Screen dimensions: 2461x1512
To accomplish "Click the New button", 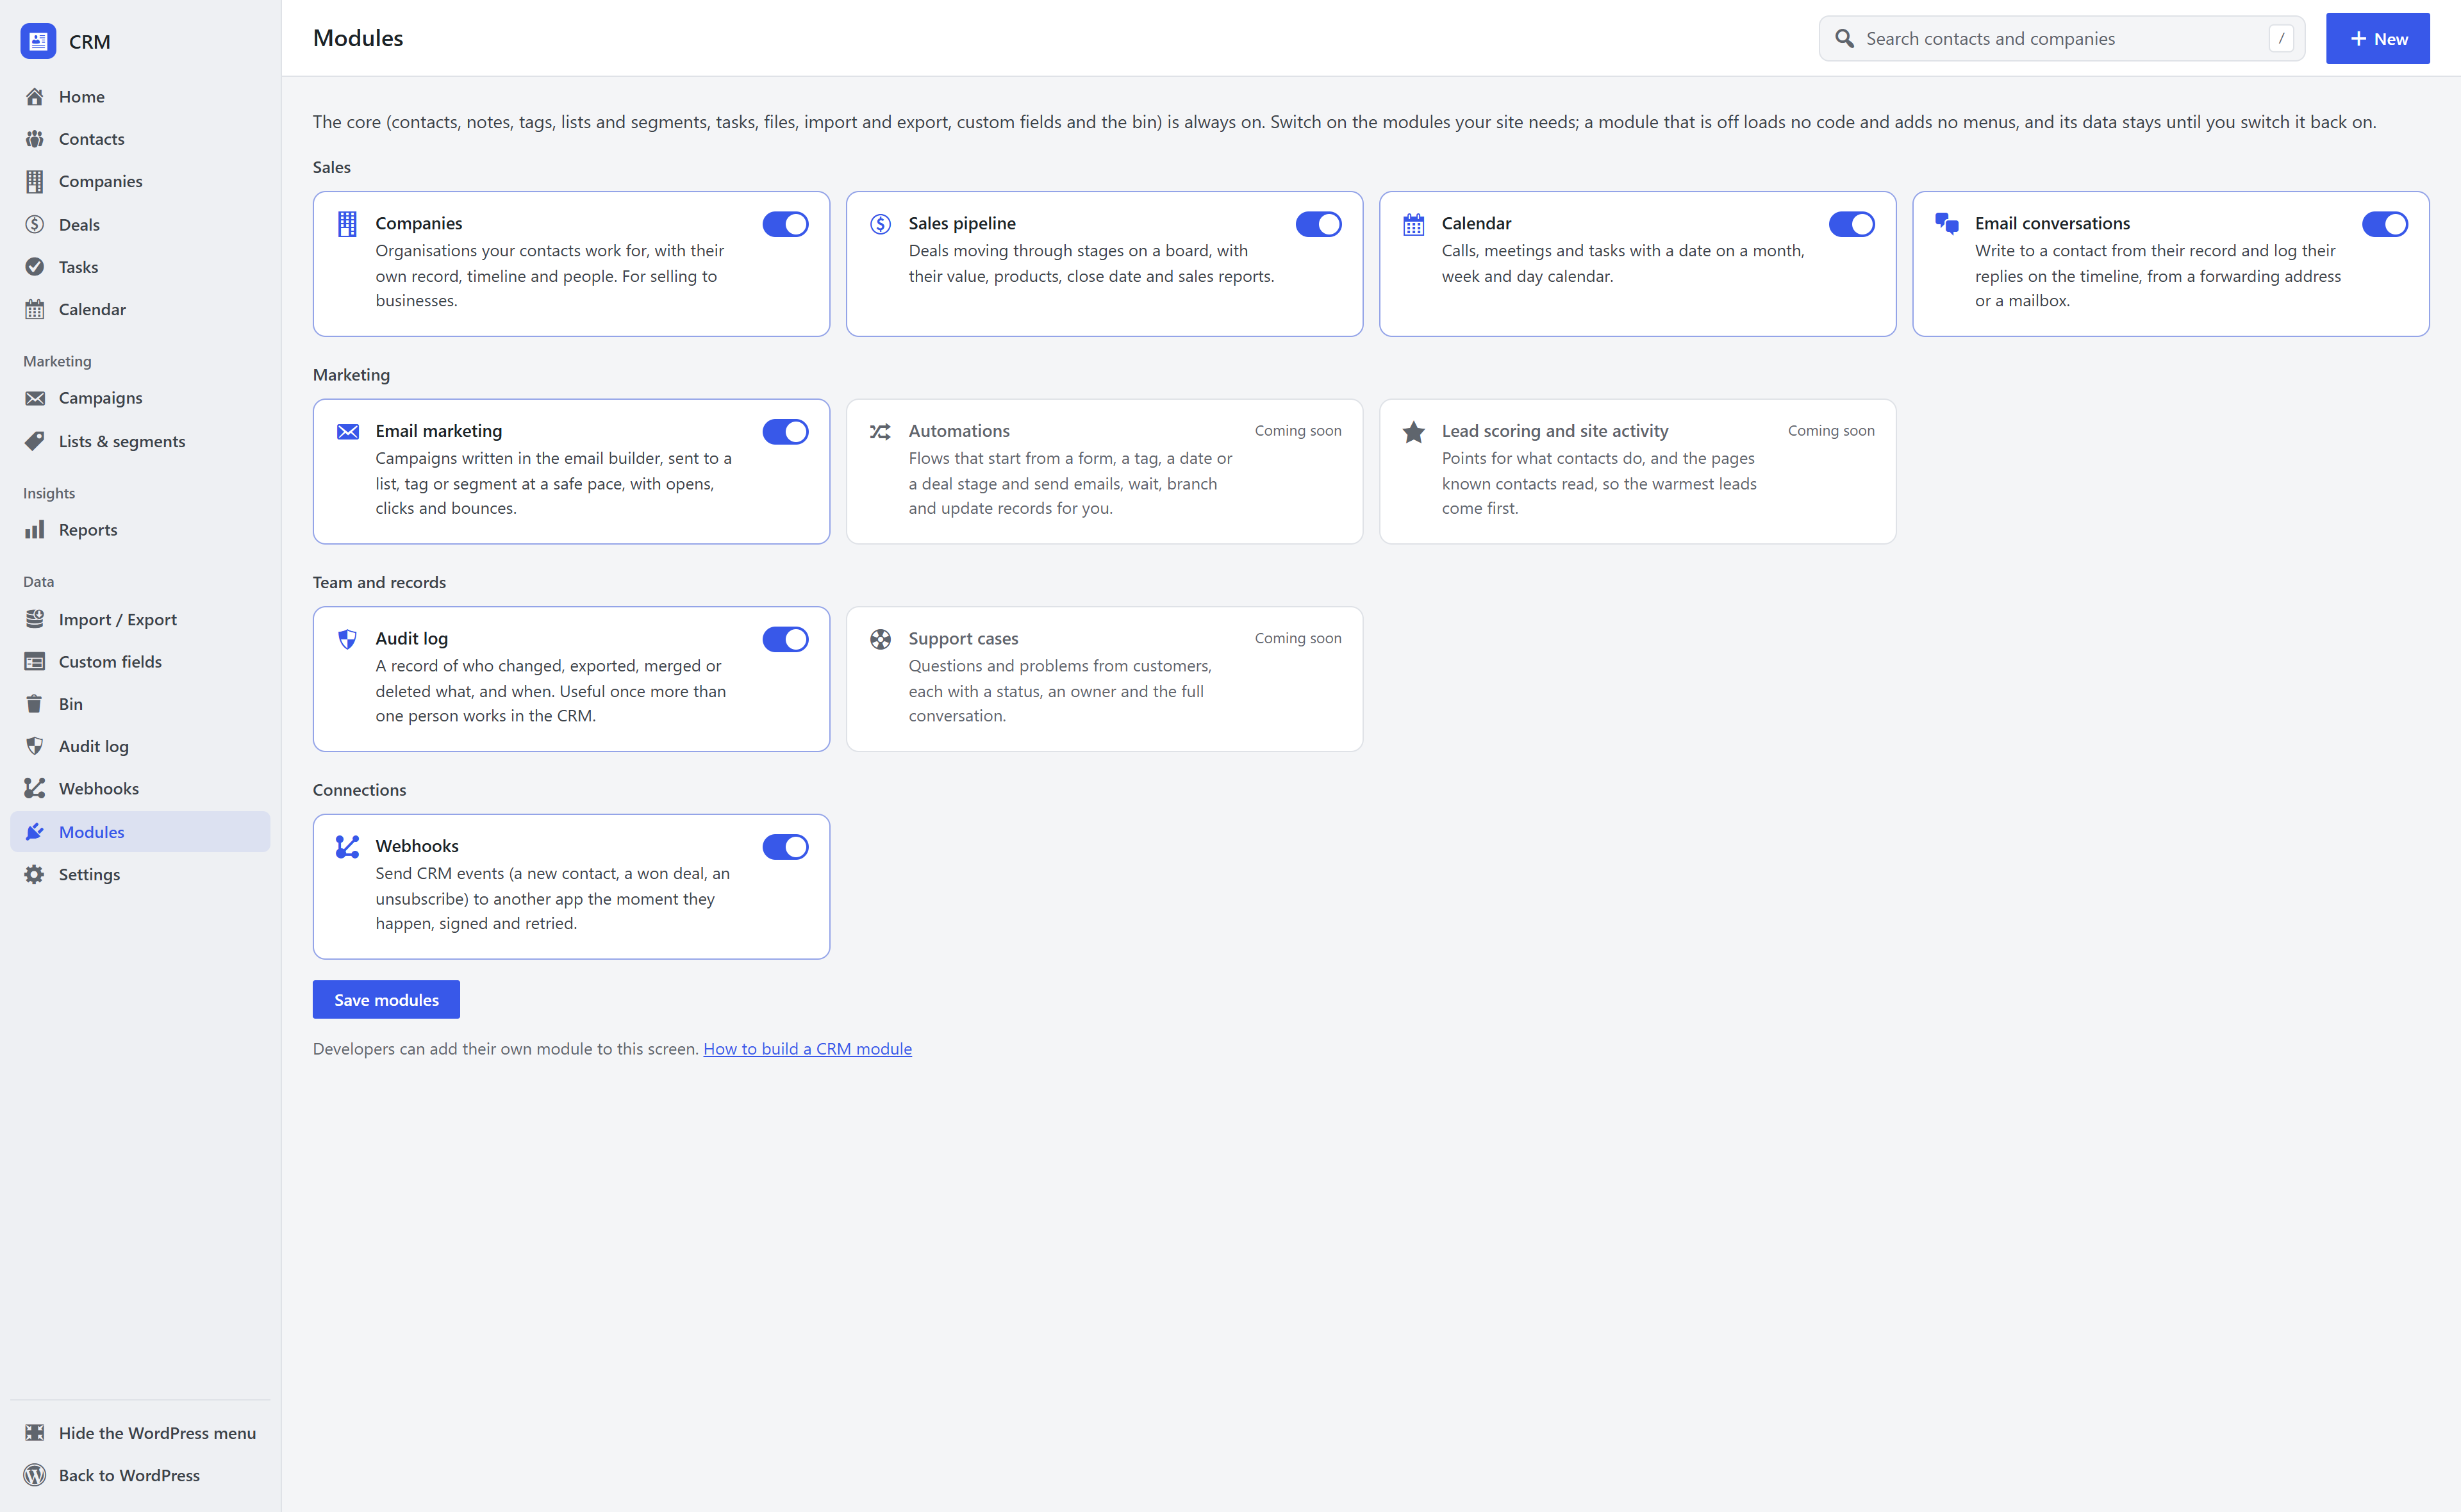I will pyautogui.click(x=2377, y=38).
